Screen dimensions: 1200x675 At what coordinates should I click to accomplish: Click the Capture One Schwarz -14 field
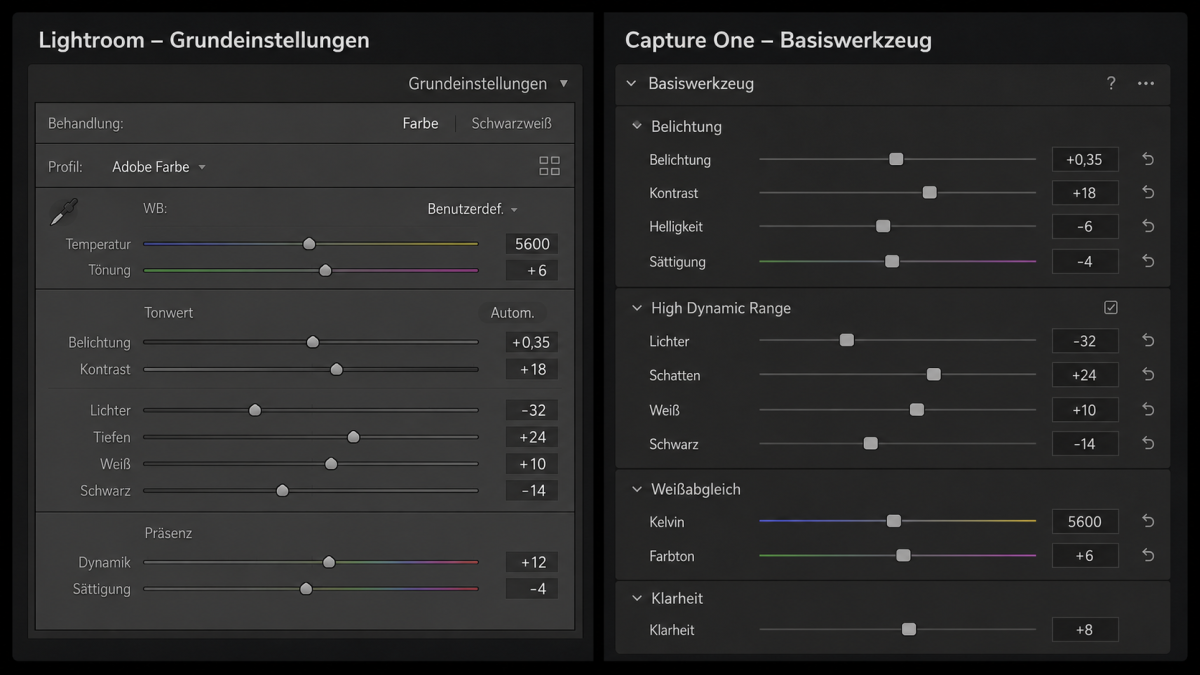point(1085,444)
